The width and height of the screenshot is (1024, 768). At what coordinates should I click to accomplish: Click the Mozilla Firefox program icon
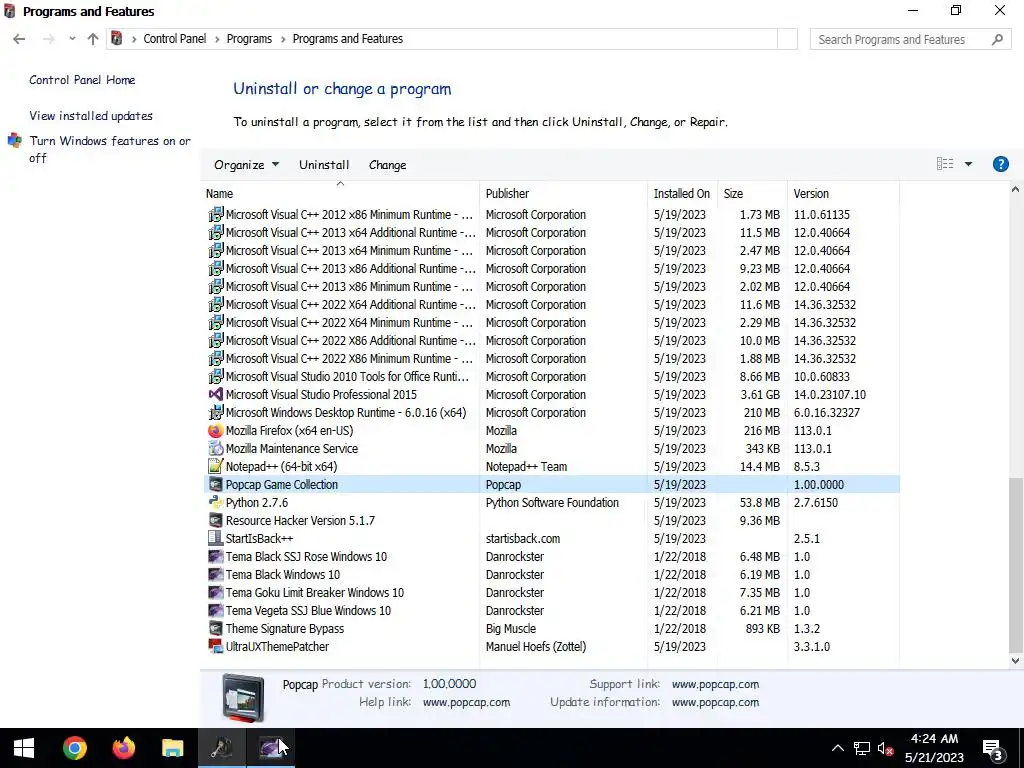[216, 431]
